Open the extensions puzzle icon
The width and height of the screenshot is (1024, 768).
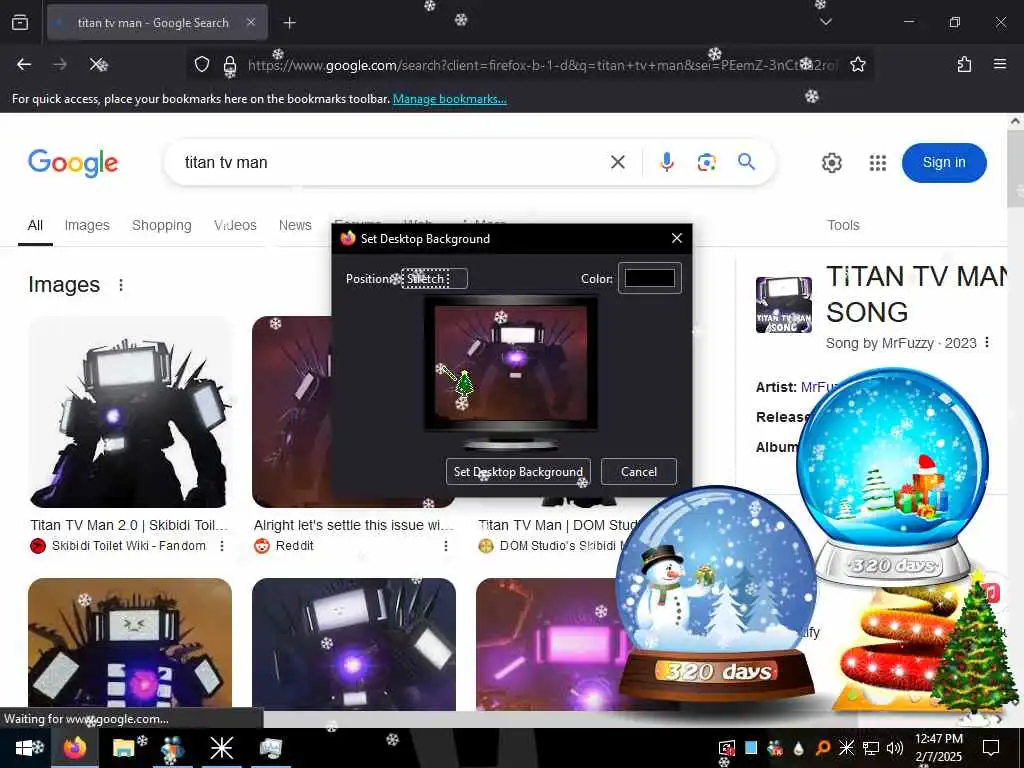(964, 64)
